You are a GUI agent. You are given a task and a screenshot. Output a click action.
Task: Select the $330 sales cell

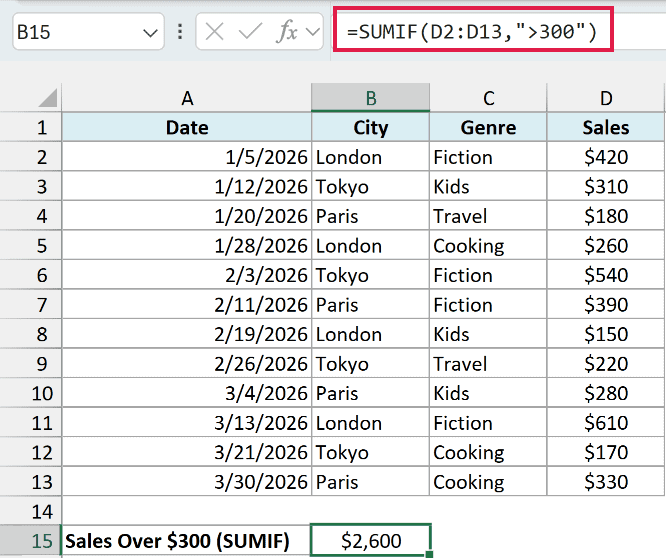(606, 482)
